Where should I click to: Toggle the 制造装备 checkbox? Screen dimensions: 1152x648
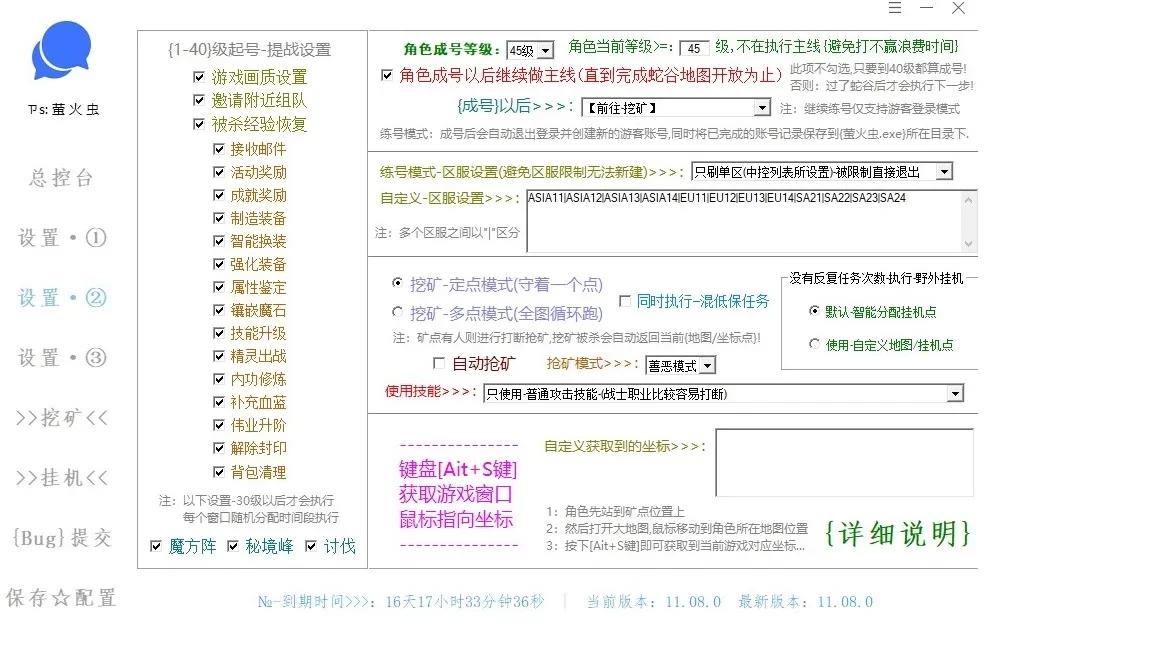[218, 218]
